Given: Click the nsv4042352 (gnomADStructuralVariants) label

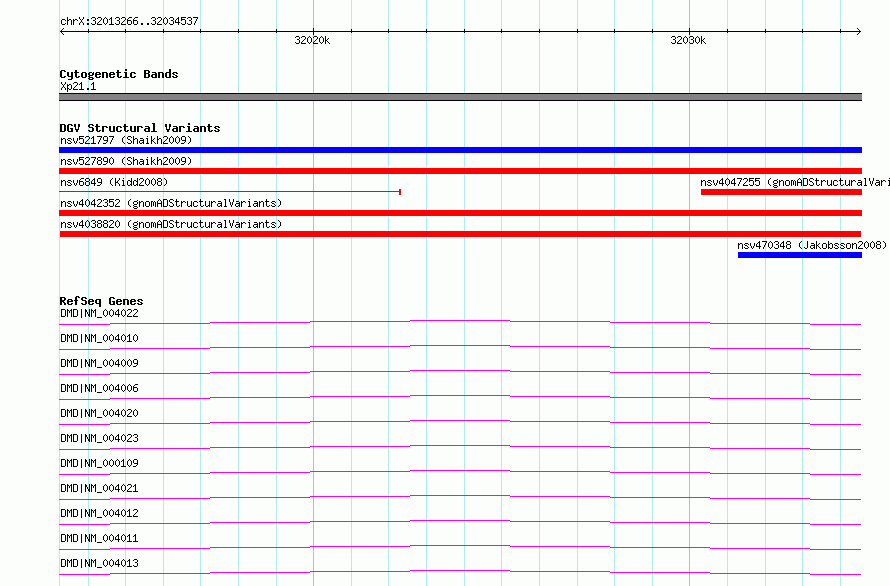Looking at the screenshot, I should pyautogui.click(x=171, y=203).
